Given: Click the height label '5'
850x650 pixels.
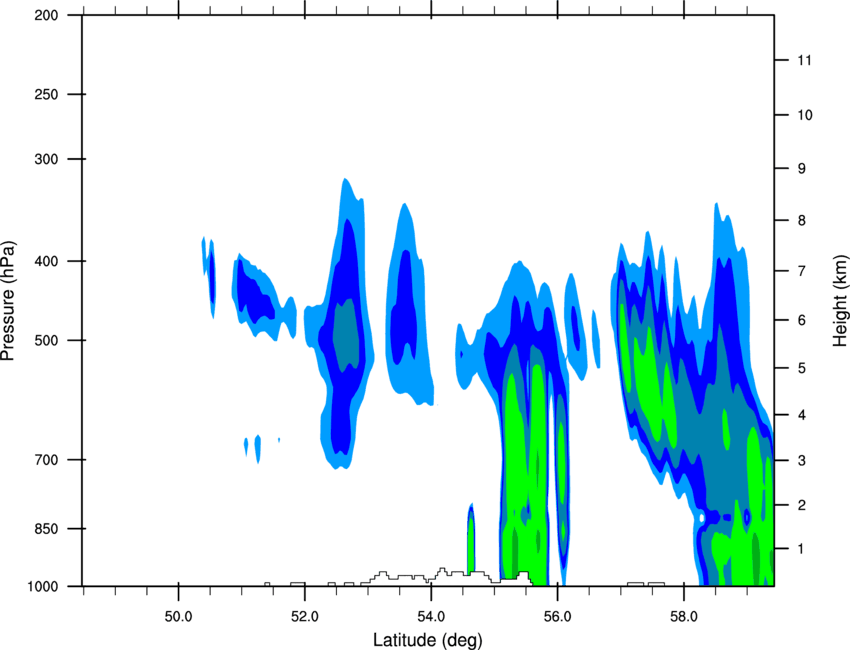Looking at the screenshot, I should [x=802, y=369].
